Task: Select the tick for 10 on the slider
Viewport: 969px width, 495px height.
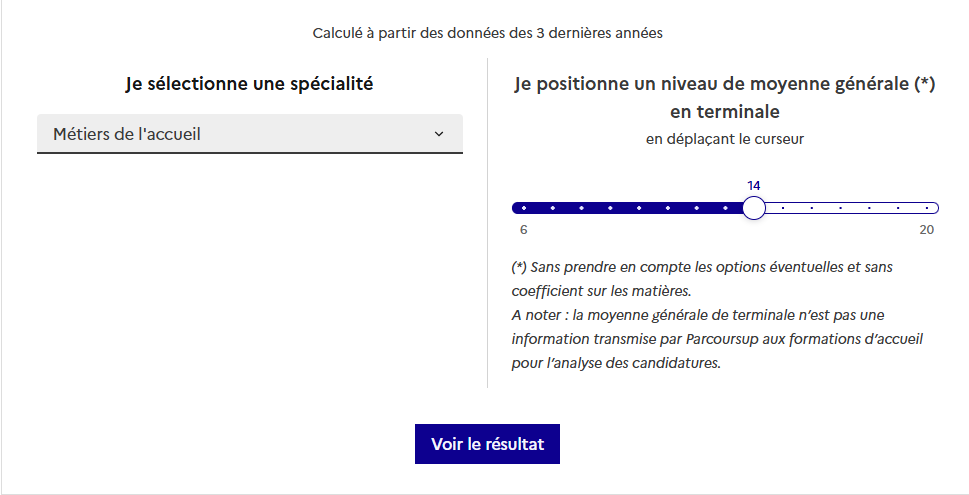Action: click(x=639, y=208)
